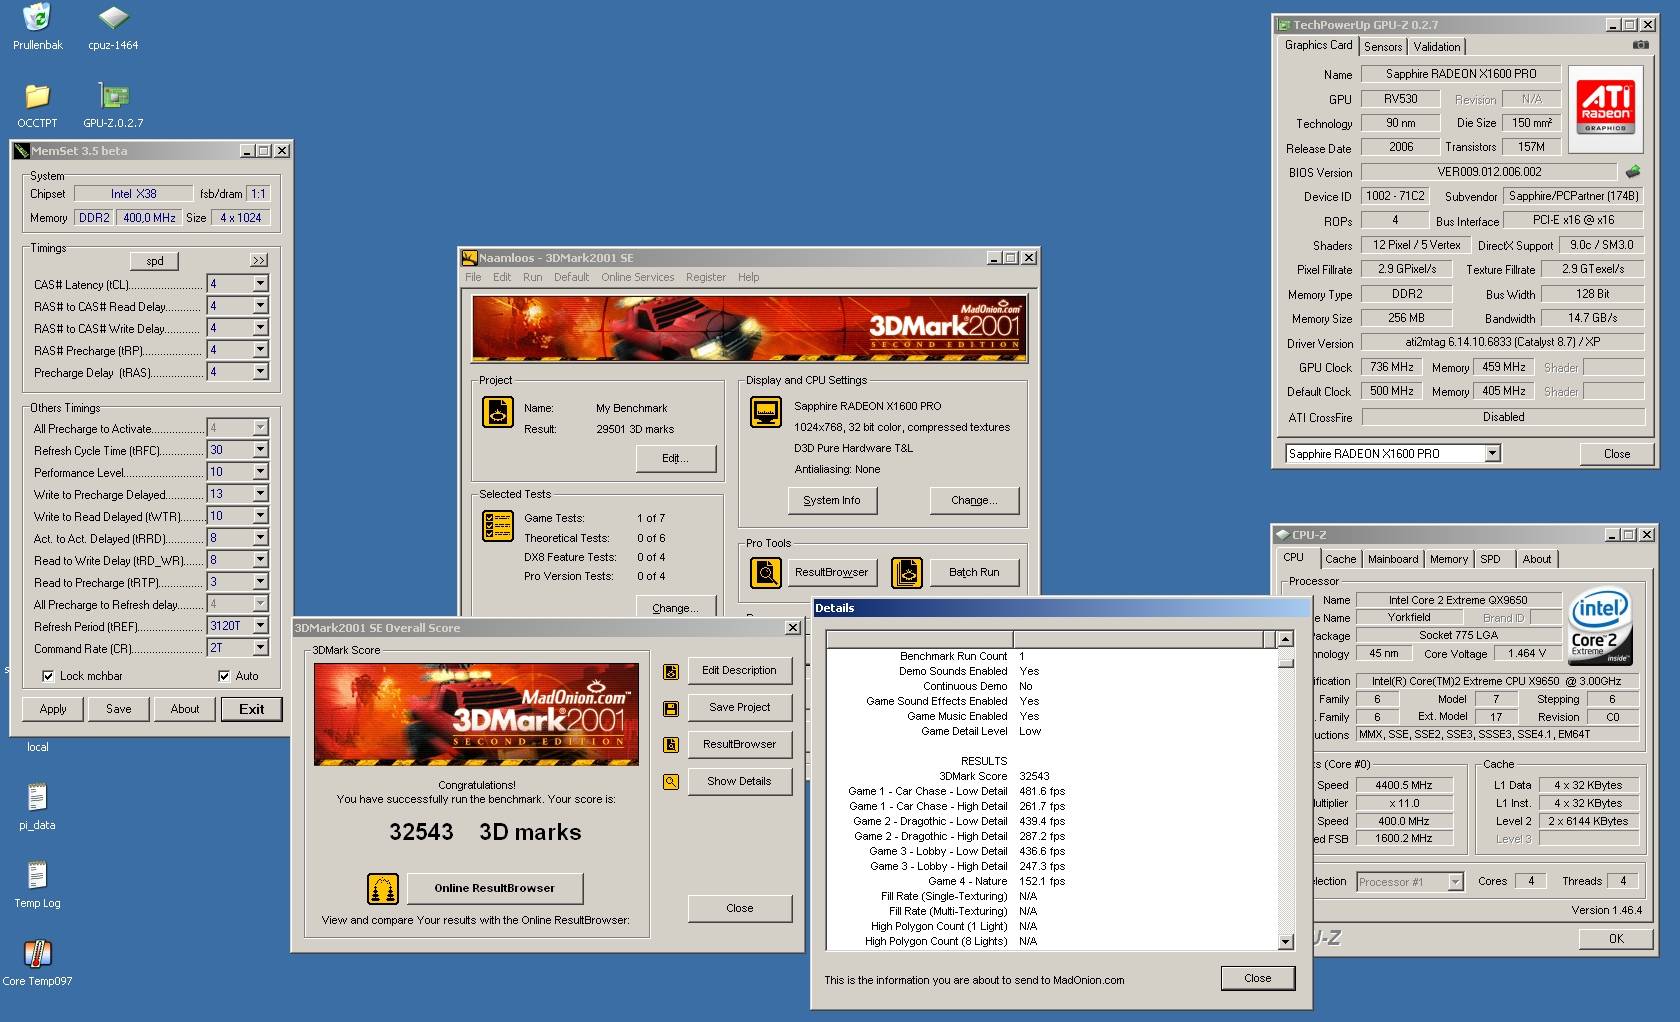
Task: Open the GPU selection dropdown in GPU-Z
Action: click(x=1492, y=454)
